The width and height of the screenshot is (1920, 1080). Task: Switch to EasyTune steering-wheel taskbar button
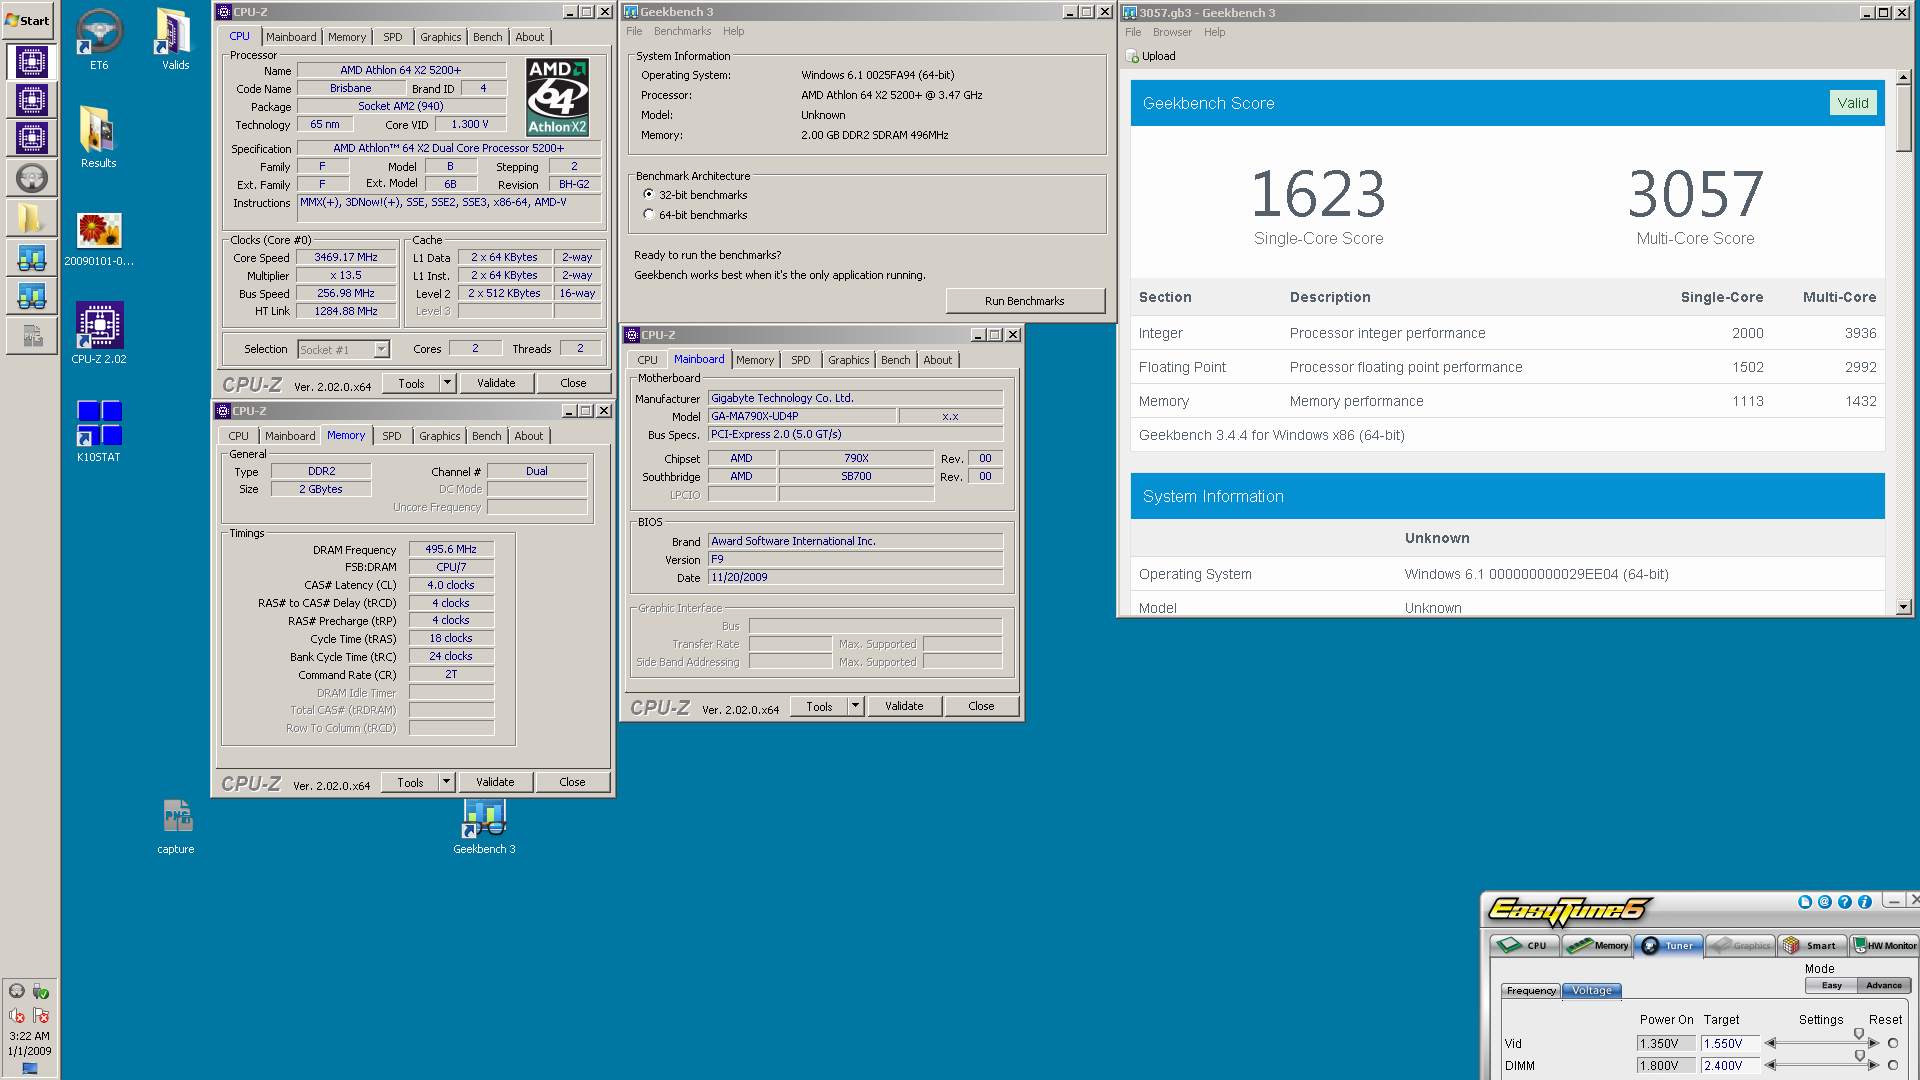click(31, 178)
